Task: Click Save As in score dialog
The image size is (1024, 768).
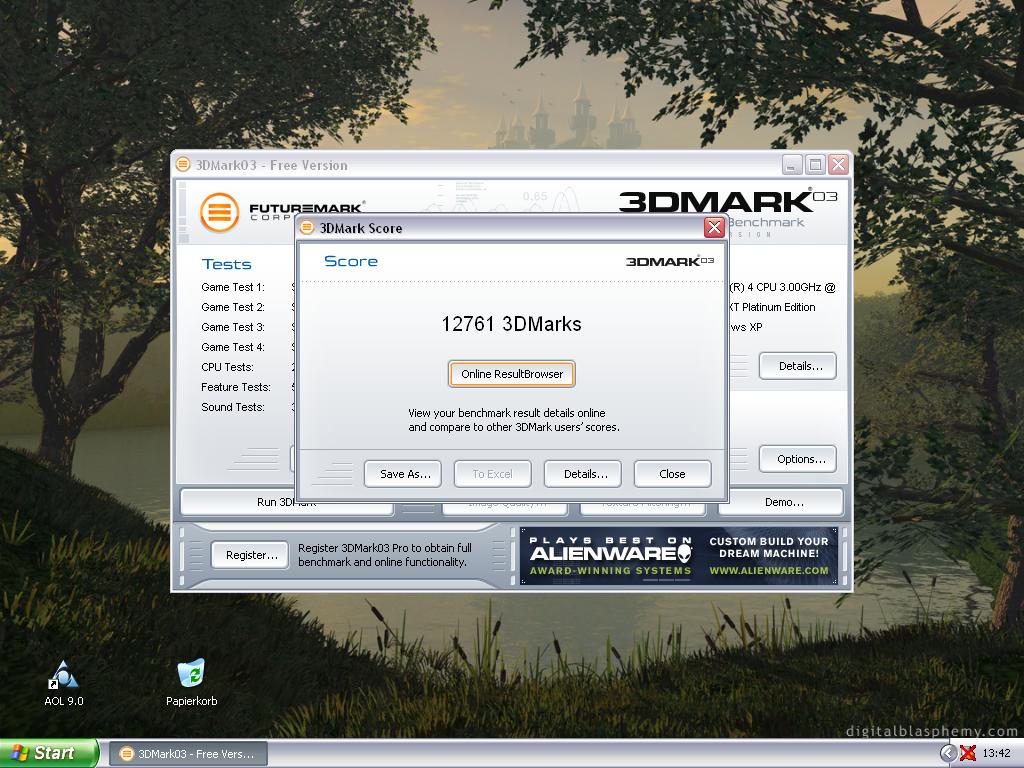Action: pos(402,474)
